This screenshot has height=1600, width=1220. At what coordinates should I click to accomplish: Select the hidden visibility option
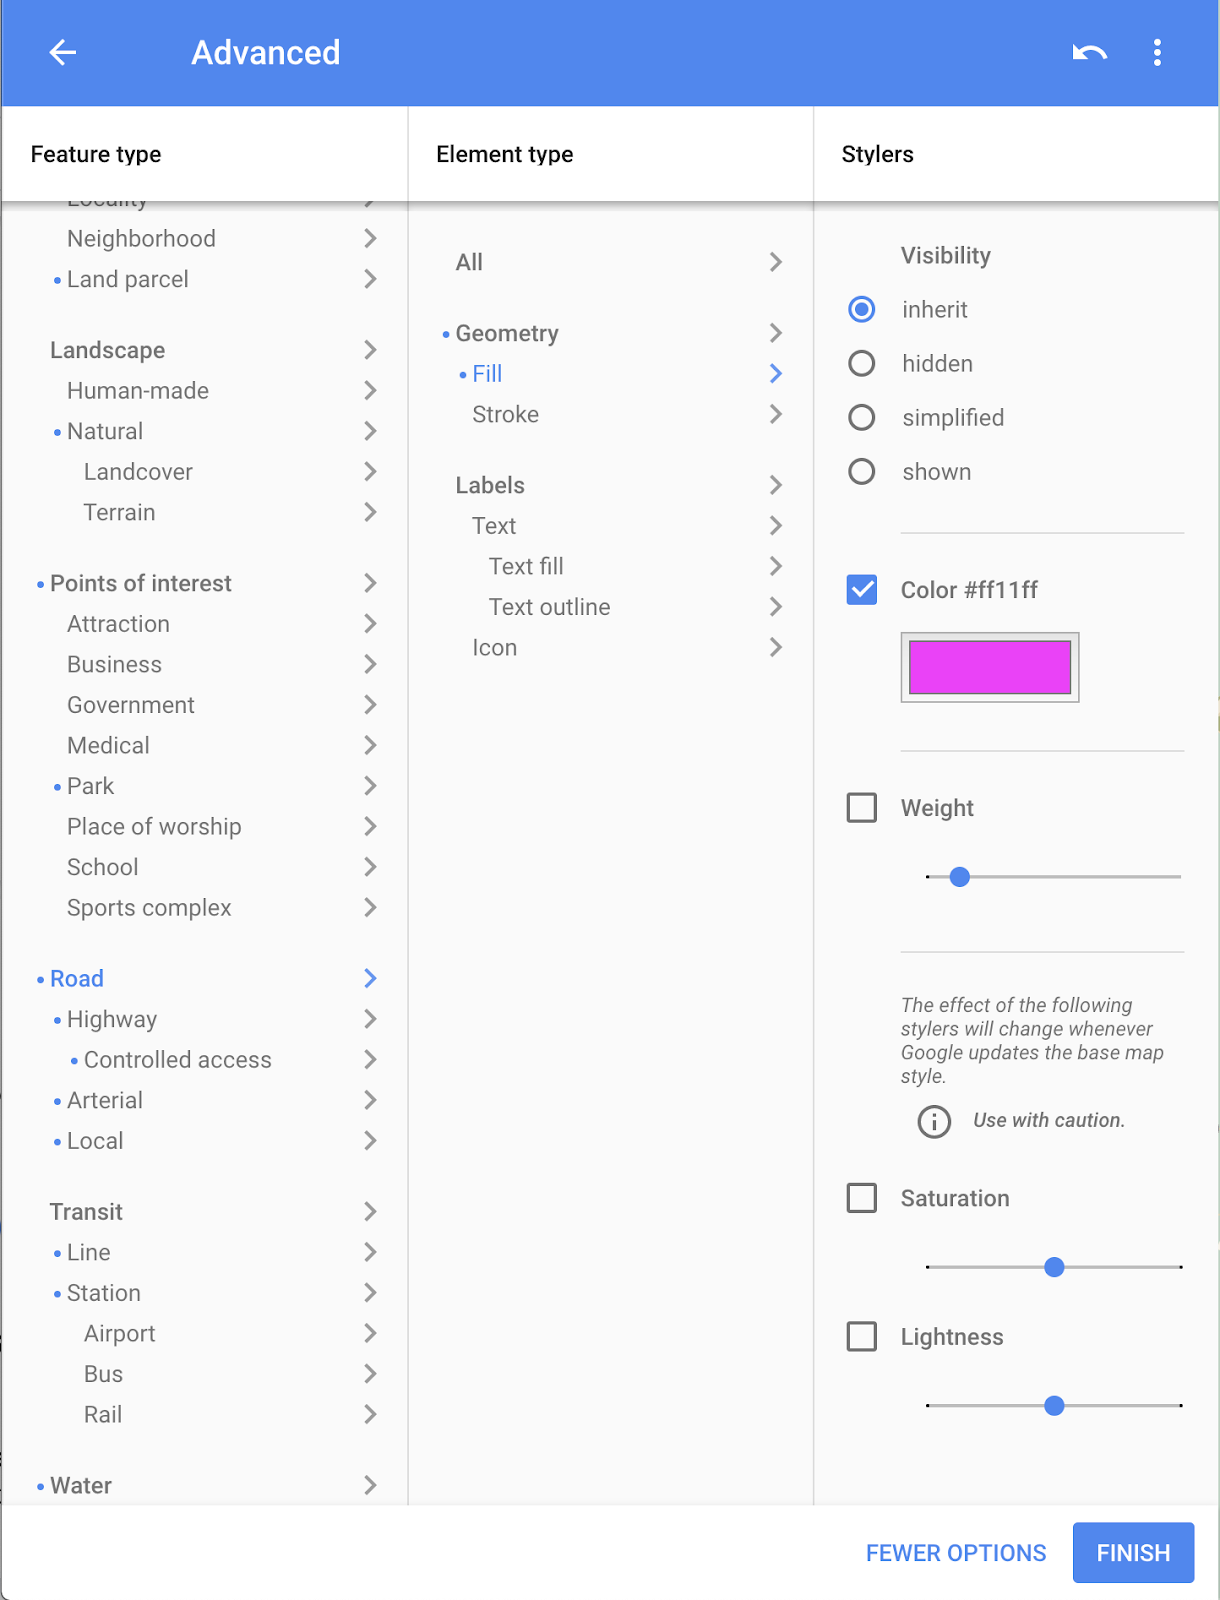coord(862,364)
